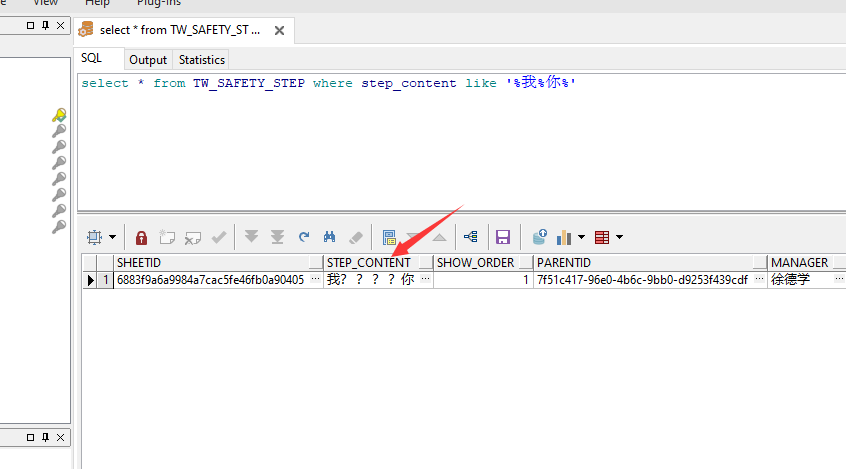Click the purple save results icon
846x469 pixels.
[503, 237]
